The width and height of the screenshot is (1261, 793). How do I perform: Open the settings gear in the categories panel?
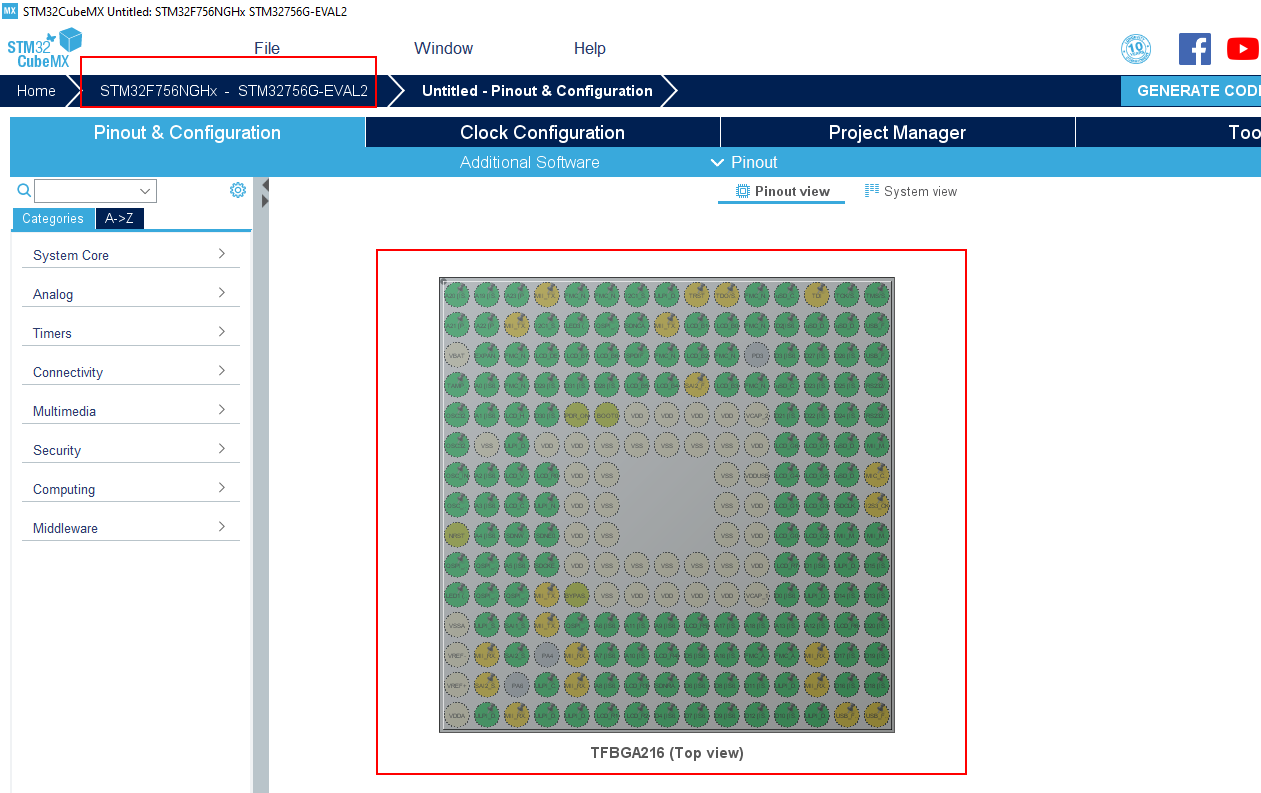coord(237,190)
